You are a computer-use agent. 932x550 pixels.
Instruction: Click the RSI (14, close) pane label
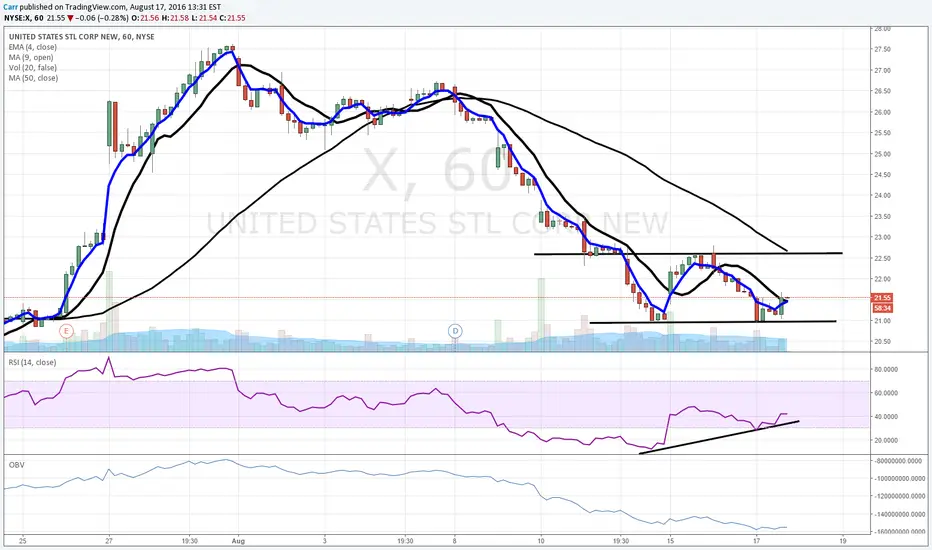[32, 362]
